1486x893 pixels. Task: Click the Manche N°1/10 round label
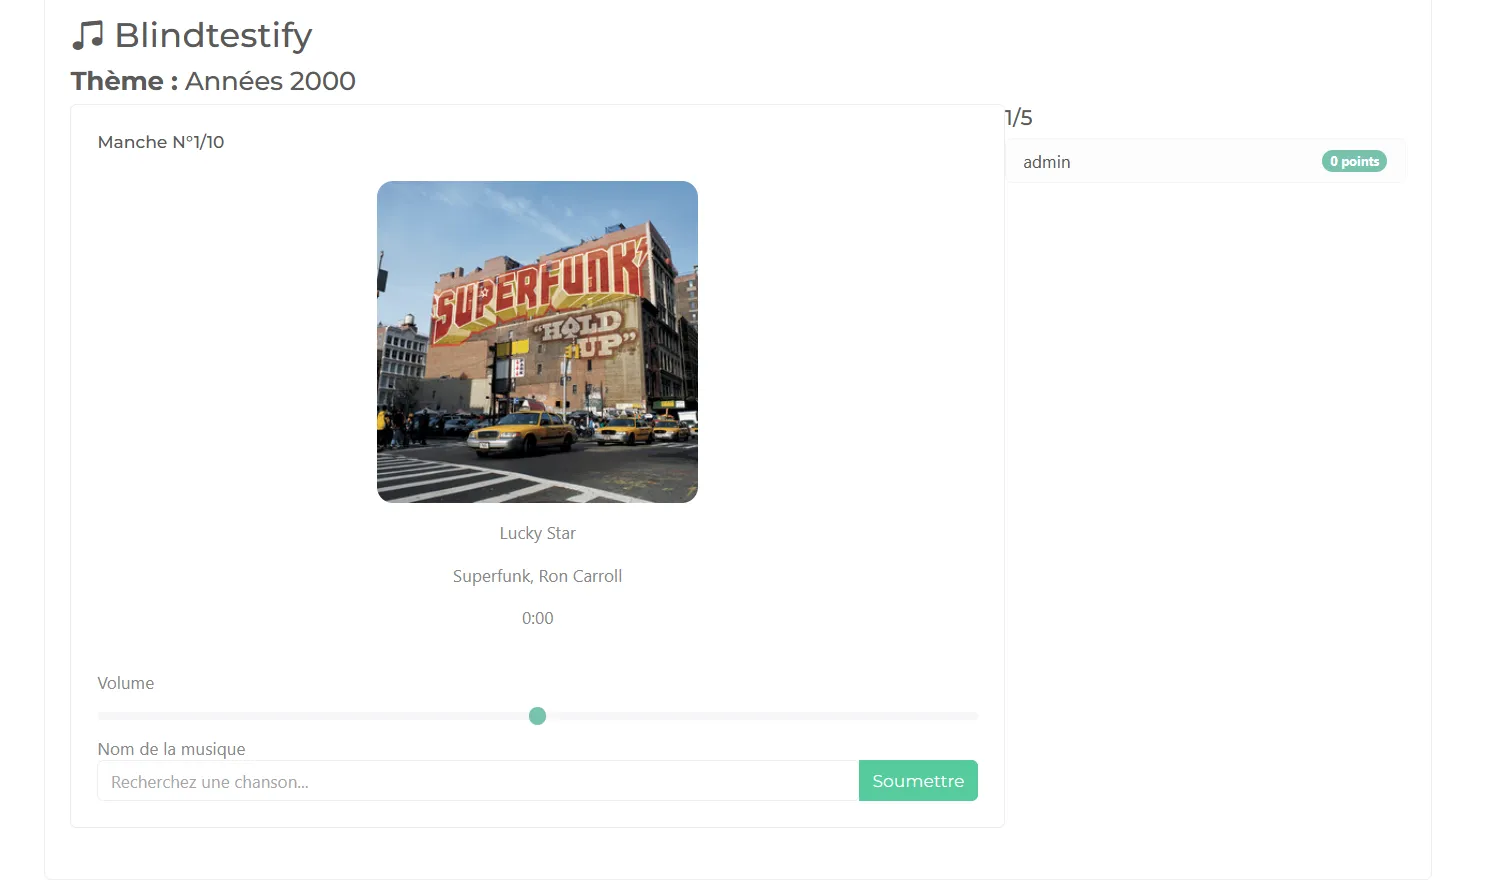(161, 142)
